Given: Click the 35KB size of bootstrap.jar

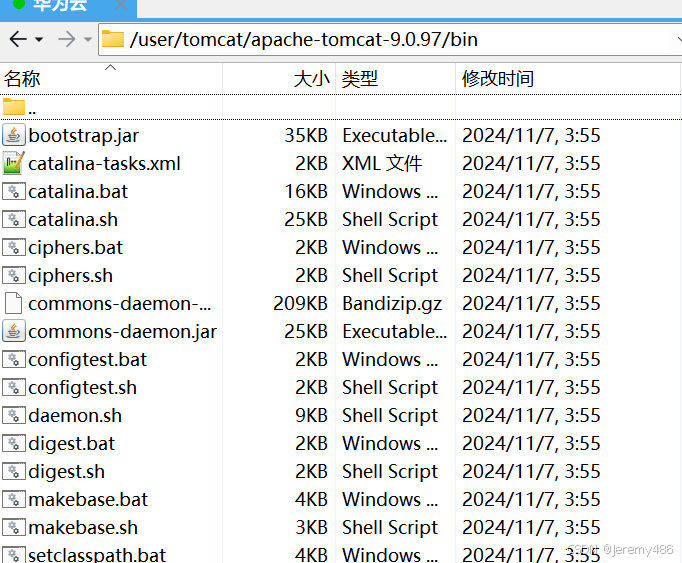Looking at the screenshot, I should 306,135.
